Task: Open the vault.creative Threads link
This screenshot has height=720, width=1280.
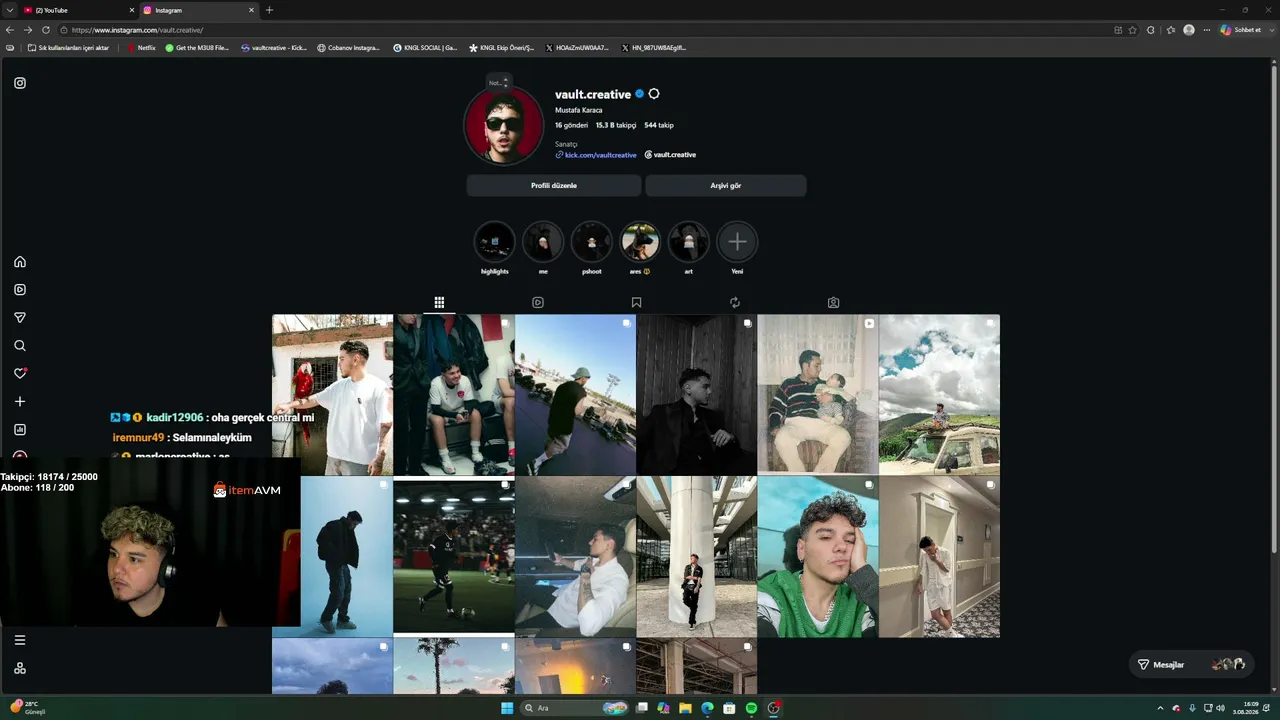Action: (x=670, y=155)
